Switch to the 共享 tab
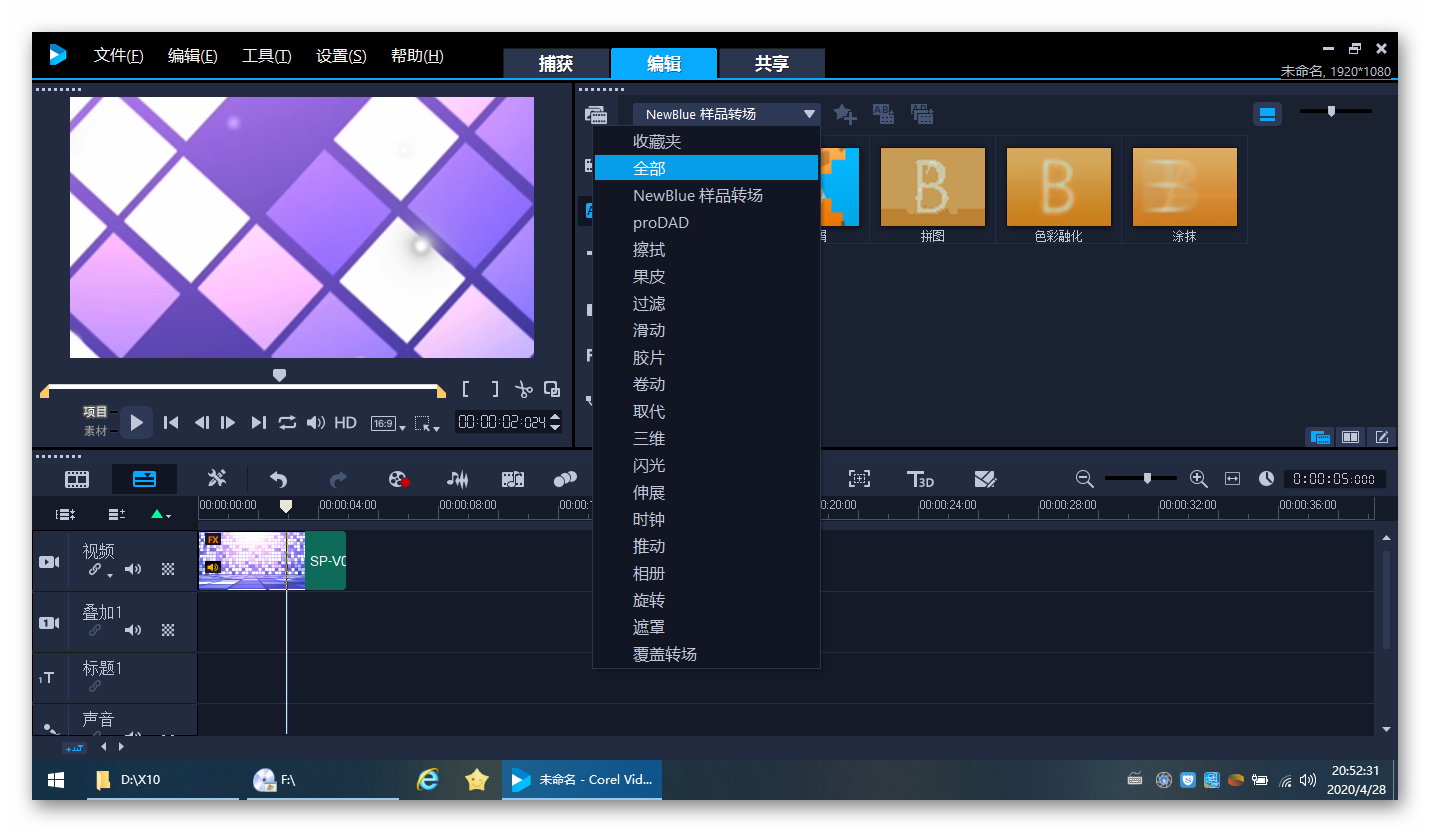 coord(771,64)
